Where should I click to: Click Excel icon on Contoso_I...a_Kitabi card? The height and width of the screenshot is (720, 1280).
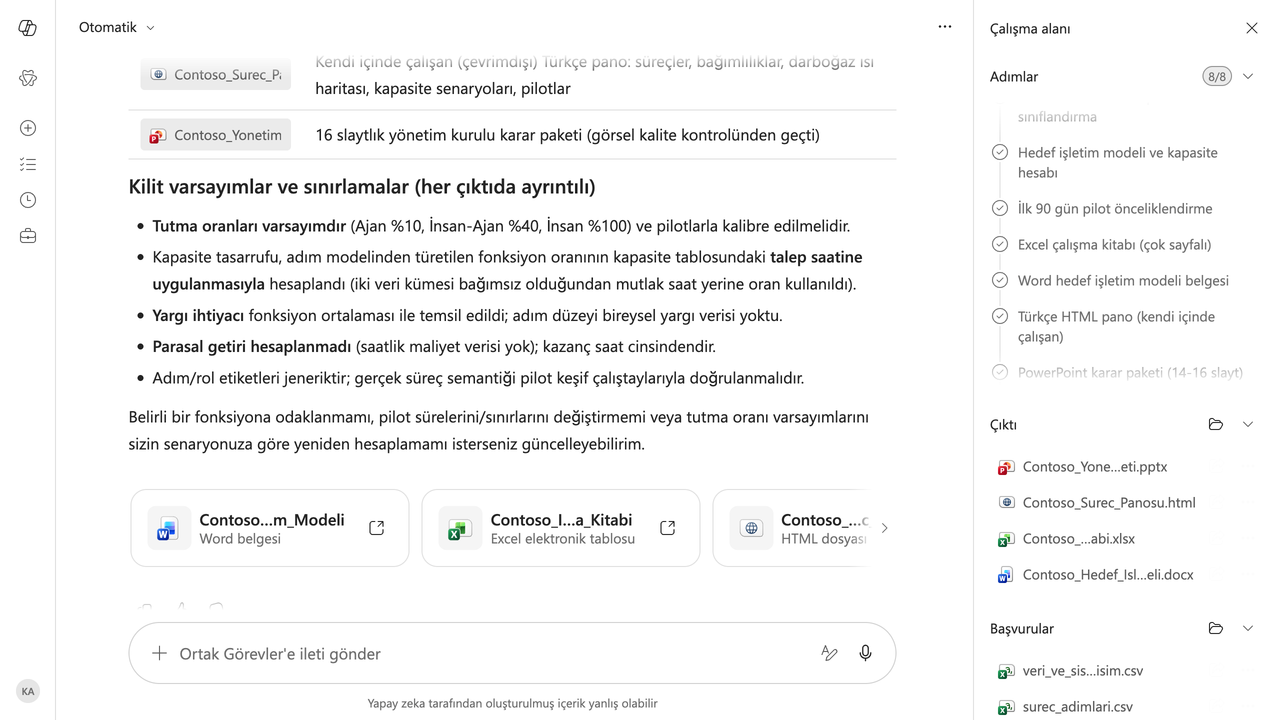(x=459, y=529)
